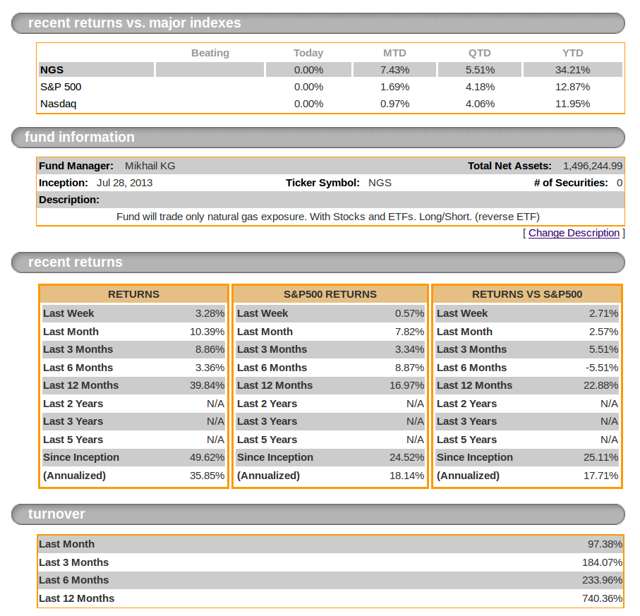Click S&P500 Returns Last 6 Months value 8.87%

pyautogui.click(x=409, y=368)
